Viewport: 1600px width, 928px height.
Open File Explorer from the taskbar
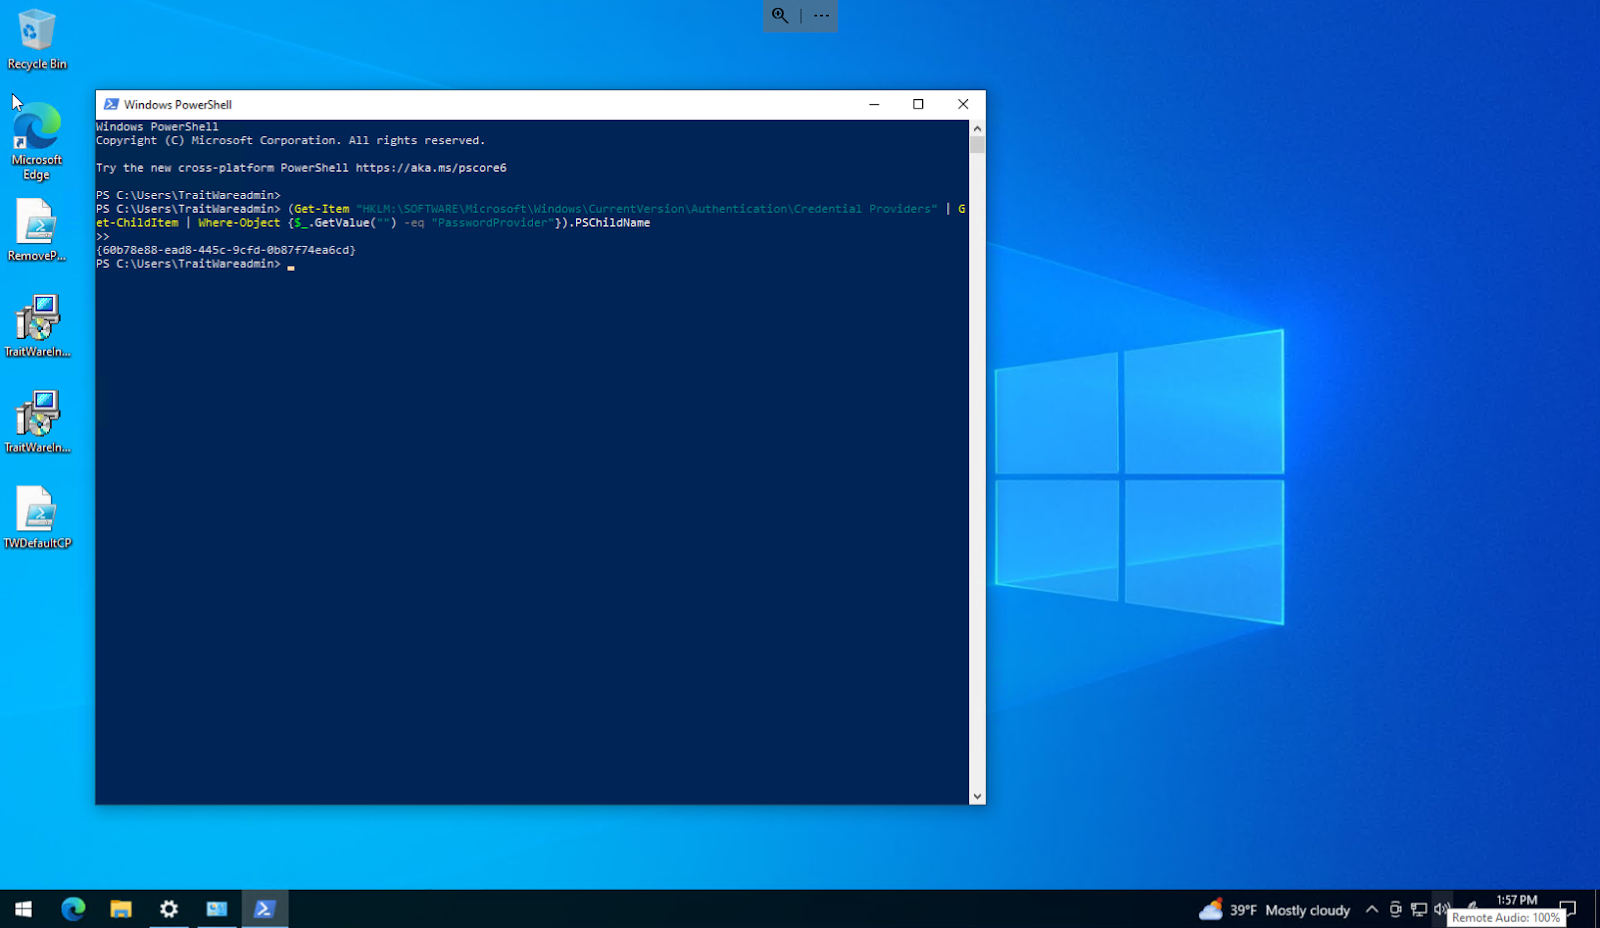point(121,909)
